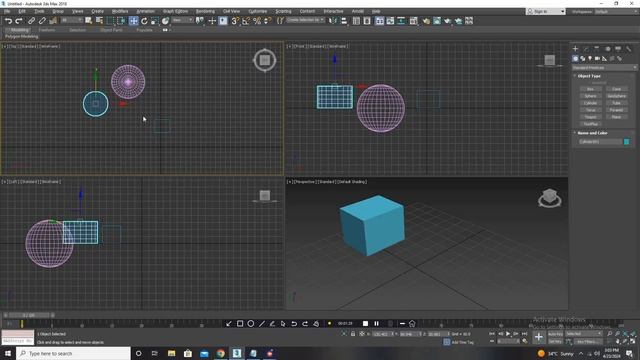Open the Modifiers menu
This screenshot has width=640, height=360.
(120, 11)
